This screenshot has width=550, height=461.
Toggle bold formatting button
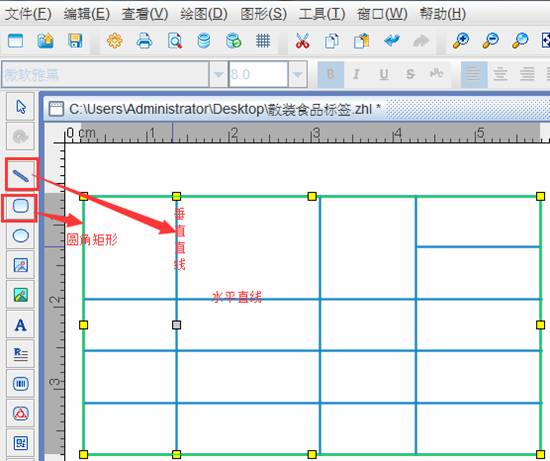pyautogui.click(x=330, y=74)
